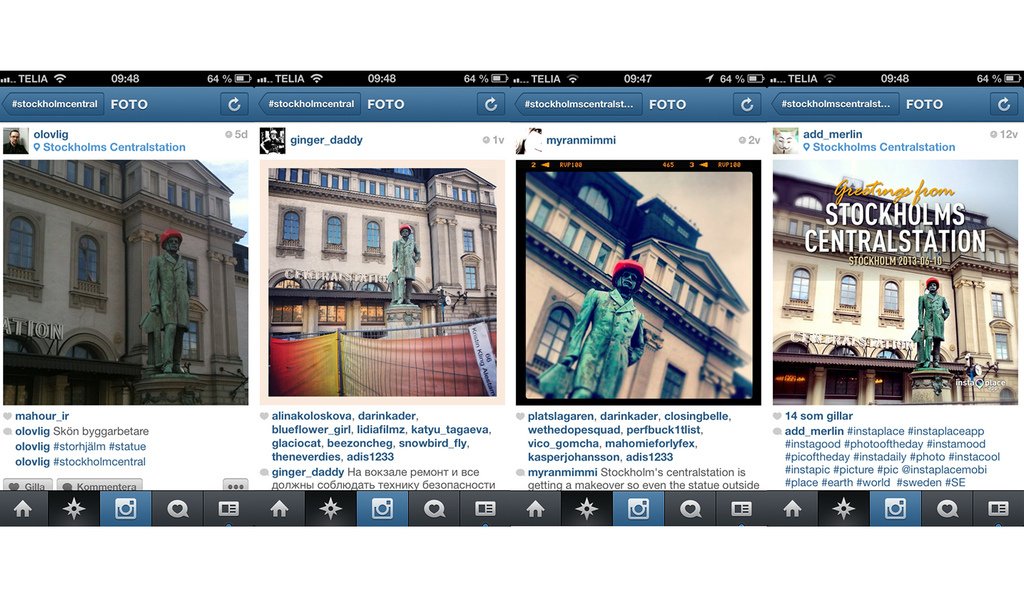Open the ginger_daddy username link in the post header
The image size is (1024, 604).
(x=326, y=140)
